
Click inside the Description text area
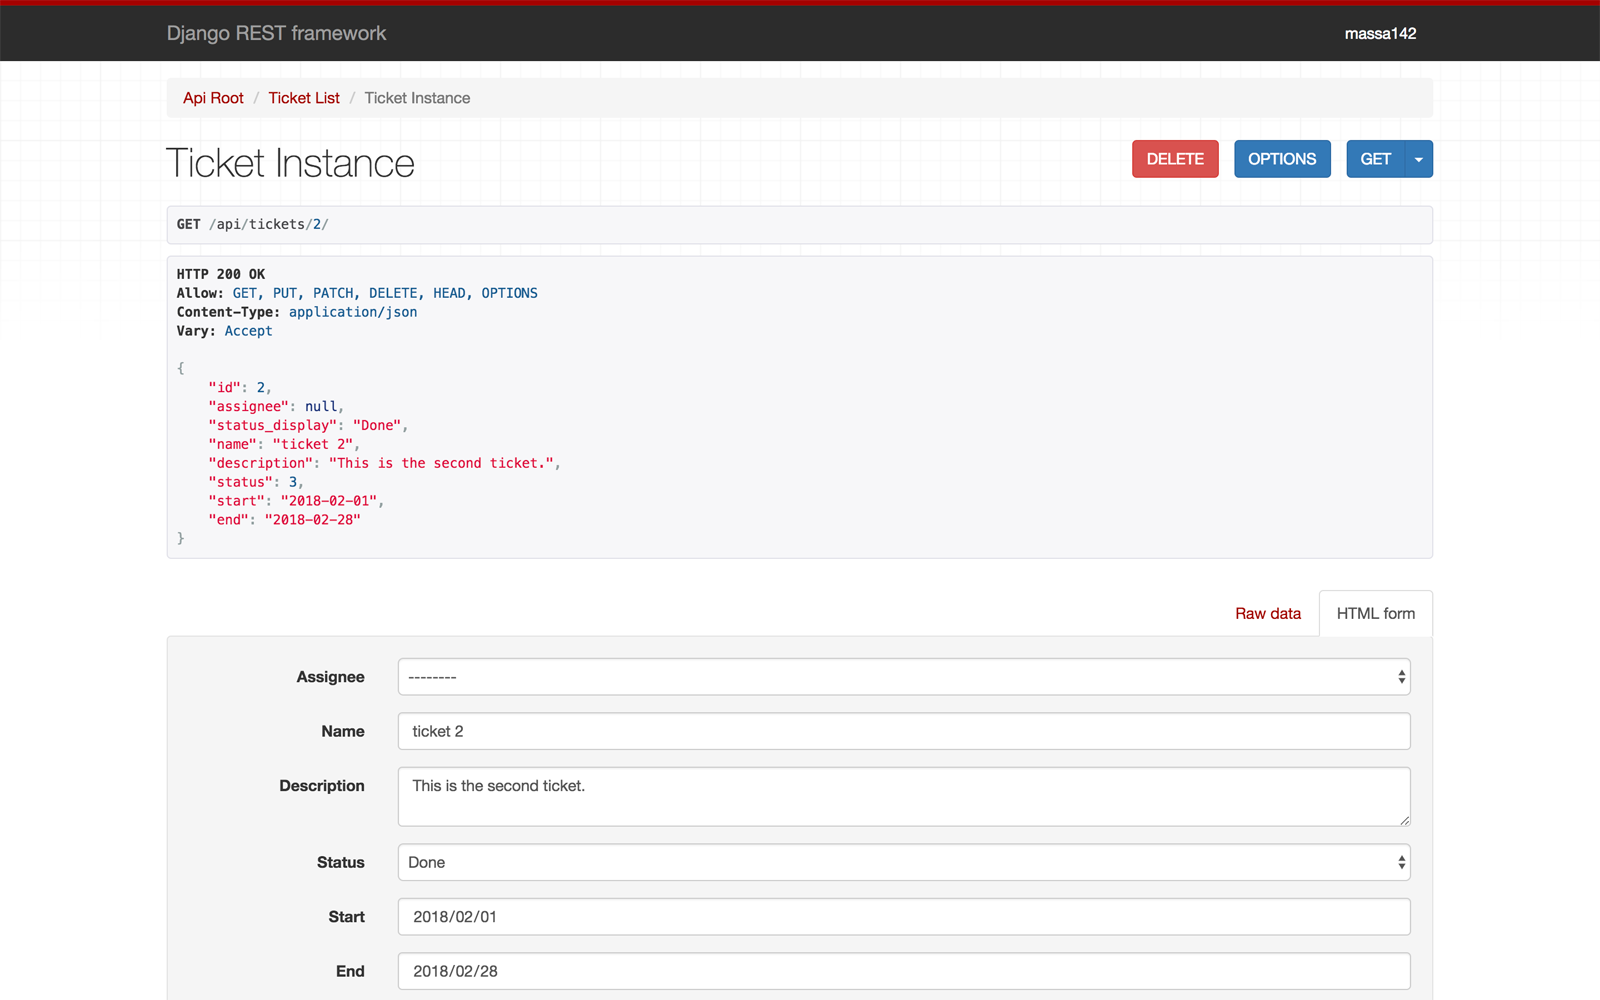tap(904, 796)
